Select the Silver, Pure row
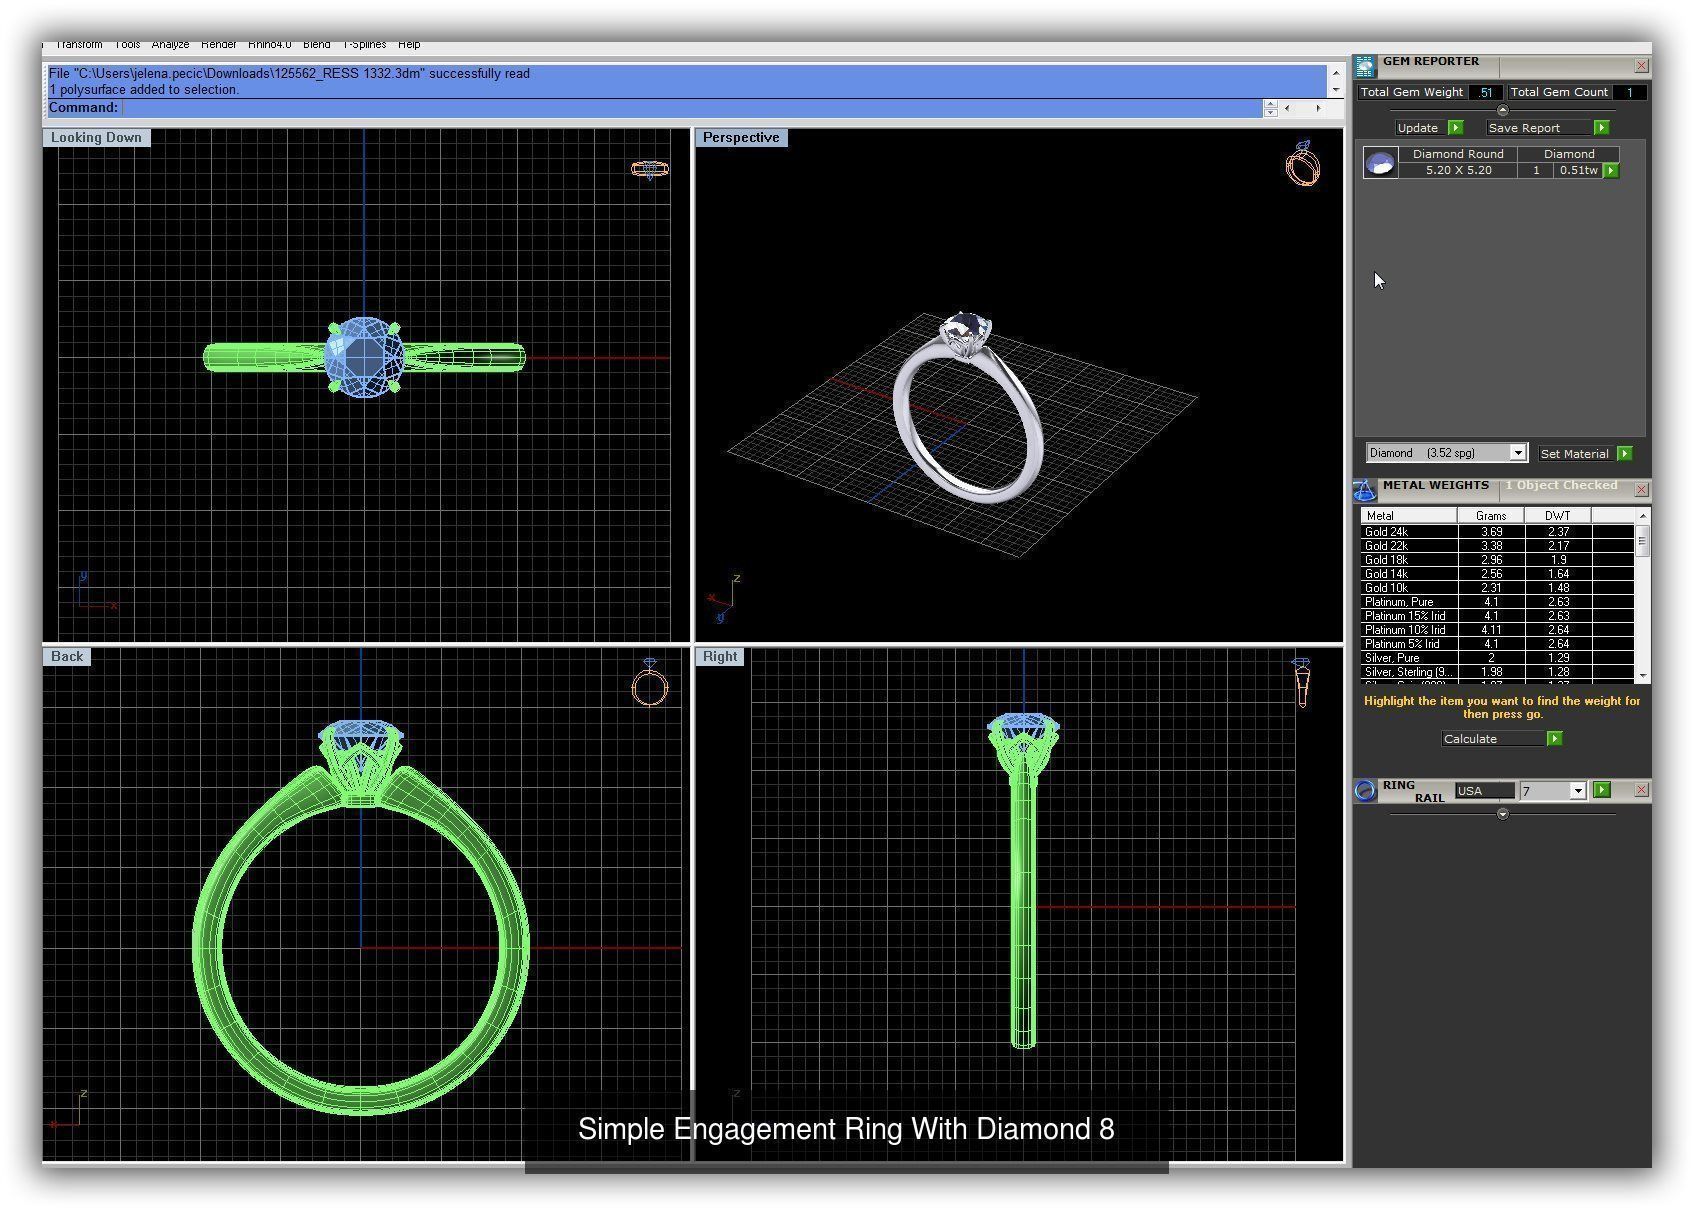The image size is (1694, 1210). pyautogui.click(x=1497, y=658)
